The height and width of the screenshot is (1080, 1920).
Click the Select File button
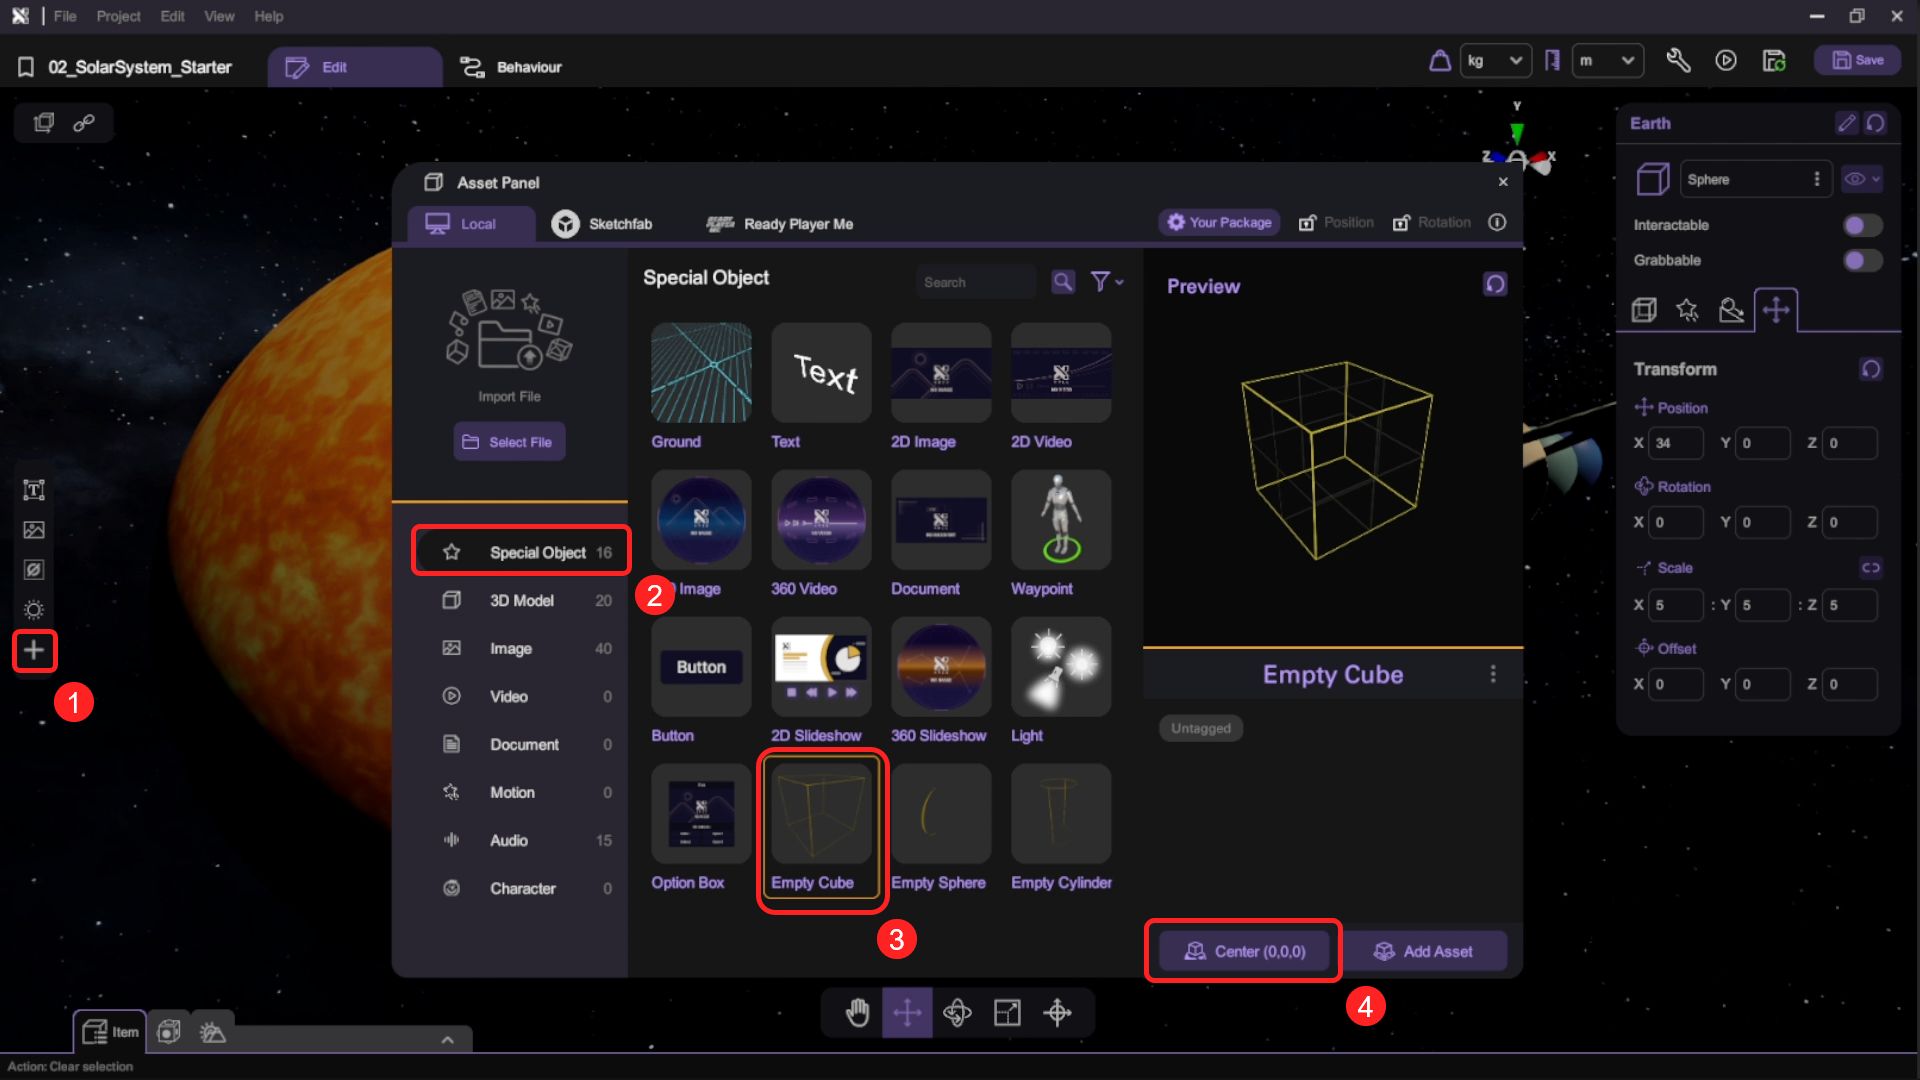point(509,442)
